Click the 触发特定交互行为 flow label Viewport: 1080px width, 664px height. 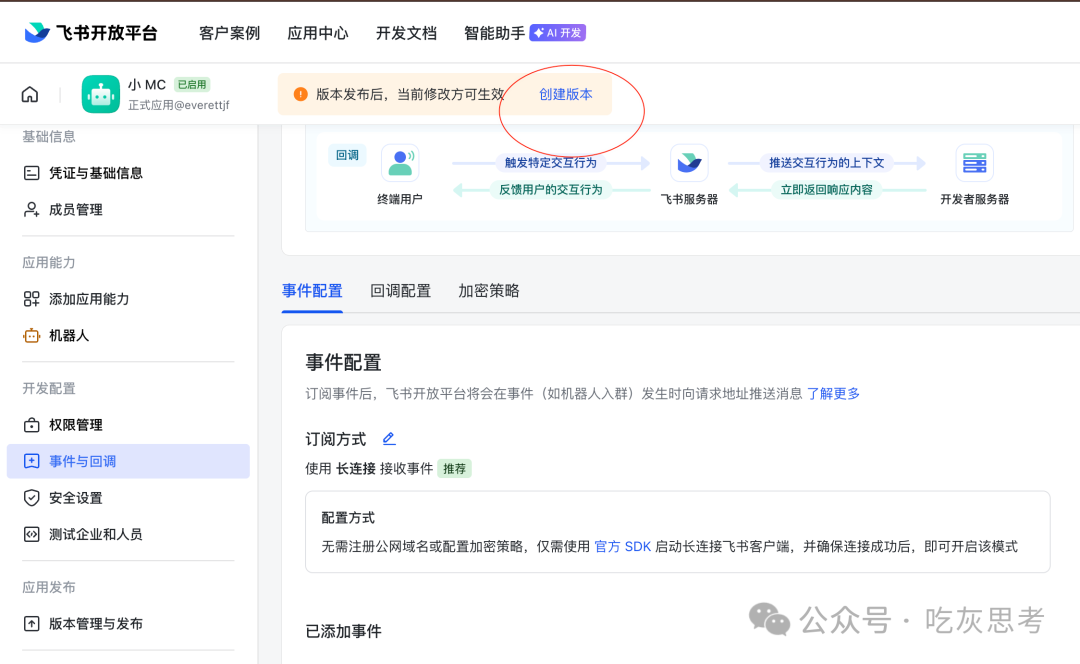[x=550, y=163]
